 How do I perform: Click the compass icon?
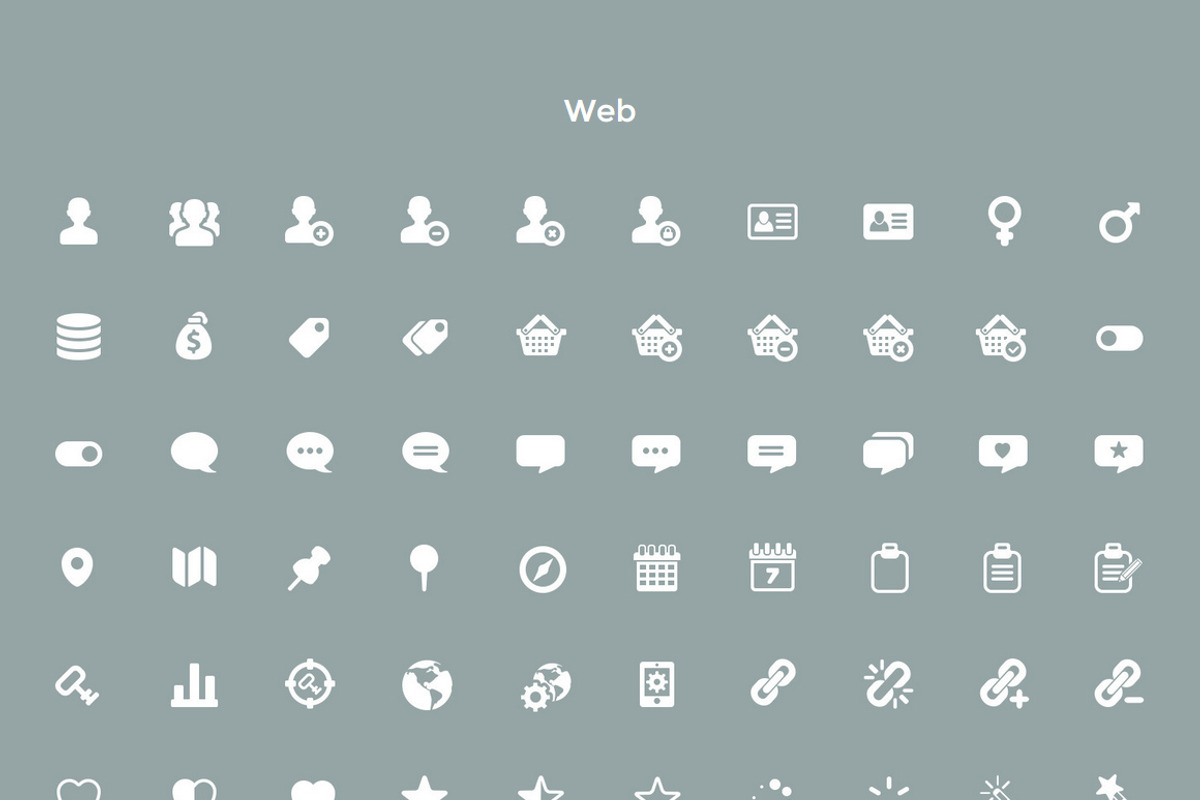click(x=543, y=570)
